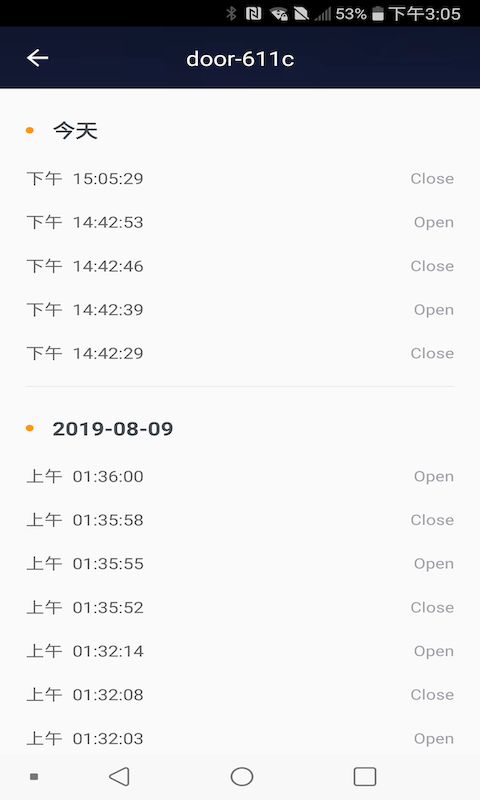Tap the Wi-Fi status icon
The image size is (480, 800).
(279, 14)
